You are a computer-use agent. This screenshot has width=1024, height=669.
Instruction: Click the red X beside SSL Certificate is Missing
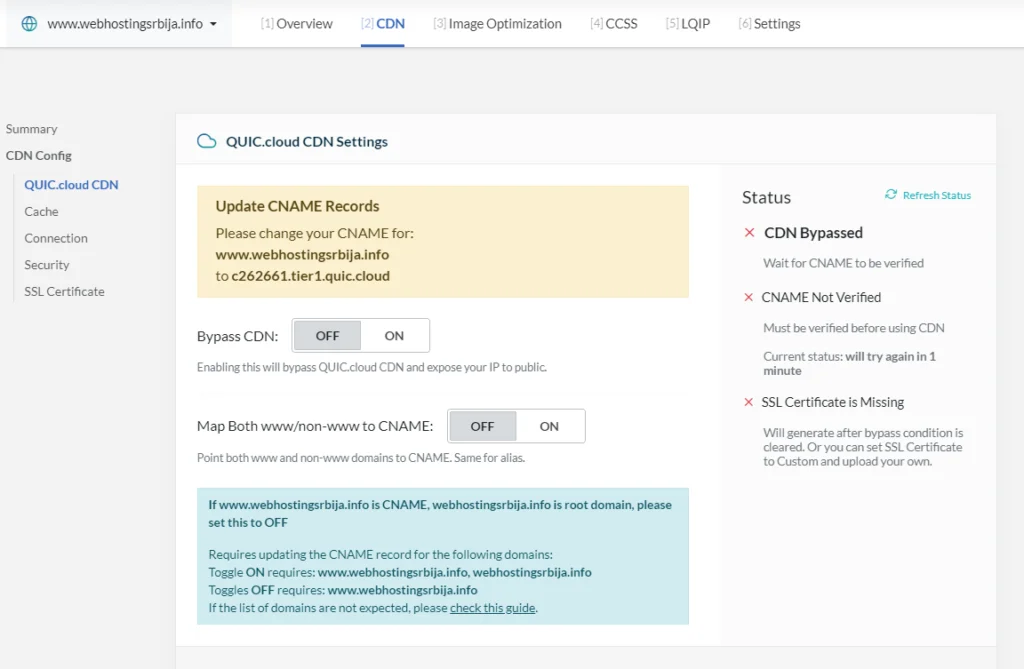[x=748, y=402]
